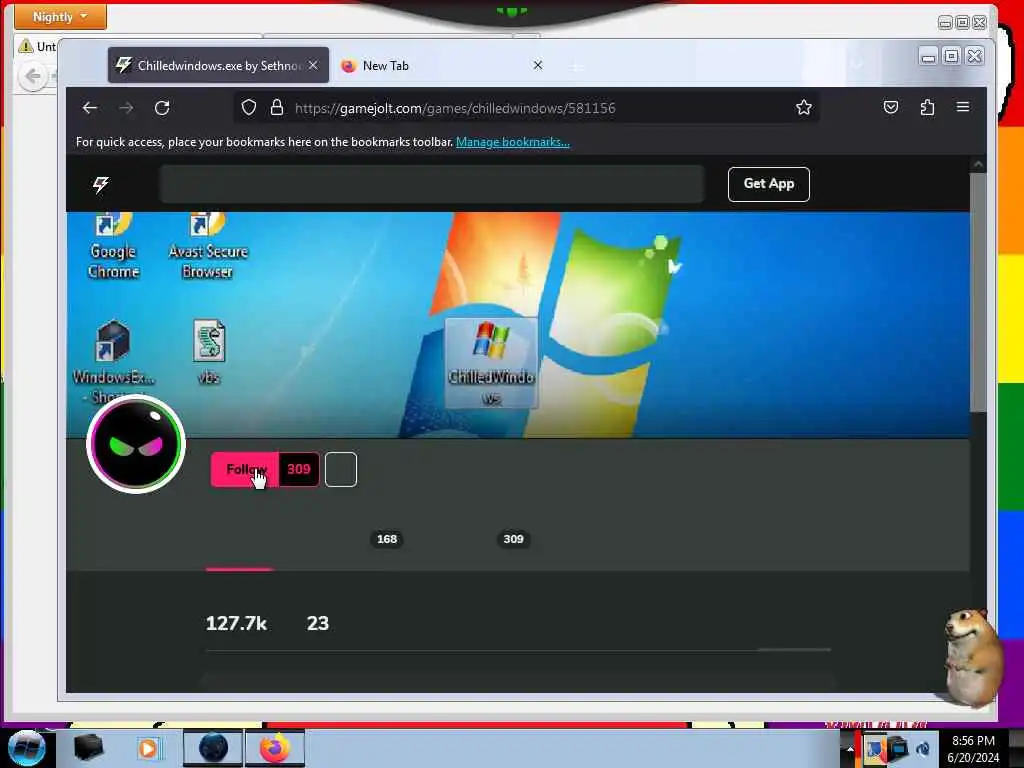Click the network tray icon
Screen dimensions: 1024x768
coord(899,749)
